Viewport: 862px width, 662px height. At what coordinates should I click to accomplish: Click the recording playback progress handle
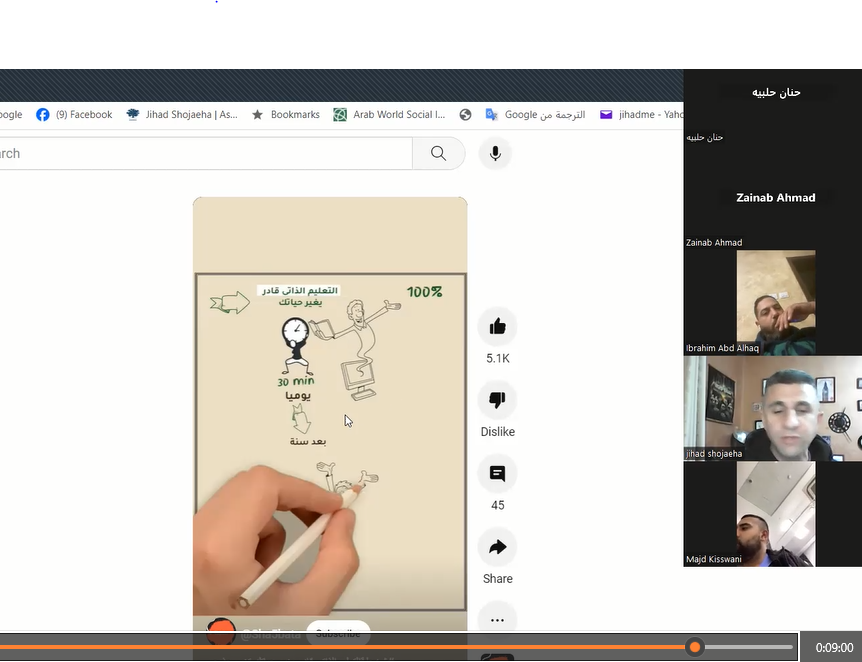[x=695, y=647]
